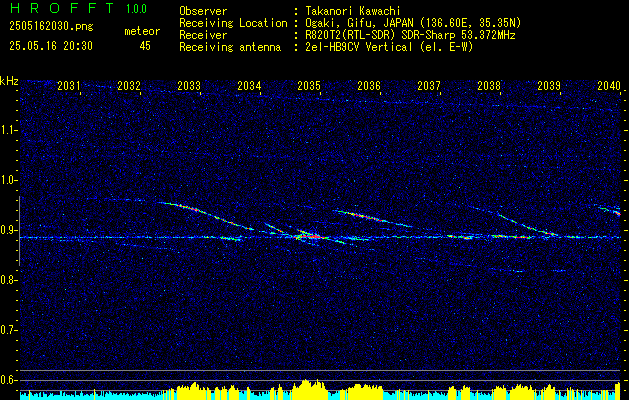629x400 pixels.
Task: Click the meteor count value 45
Action: point(145,46)
